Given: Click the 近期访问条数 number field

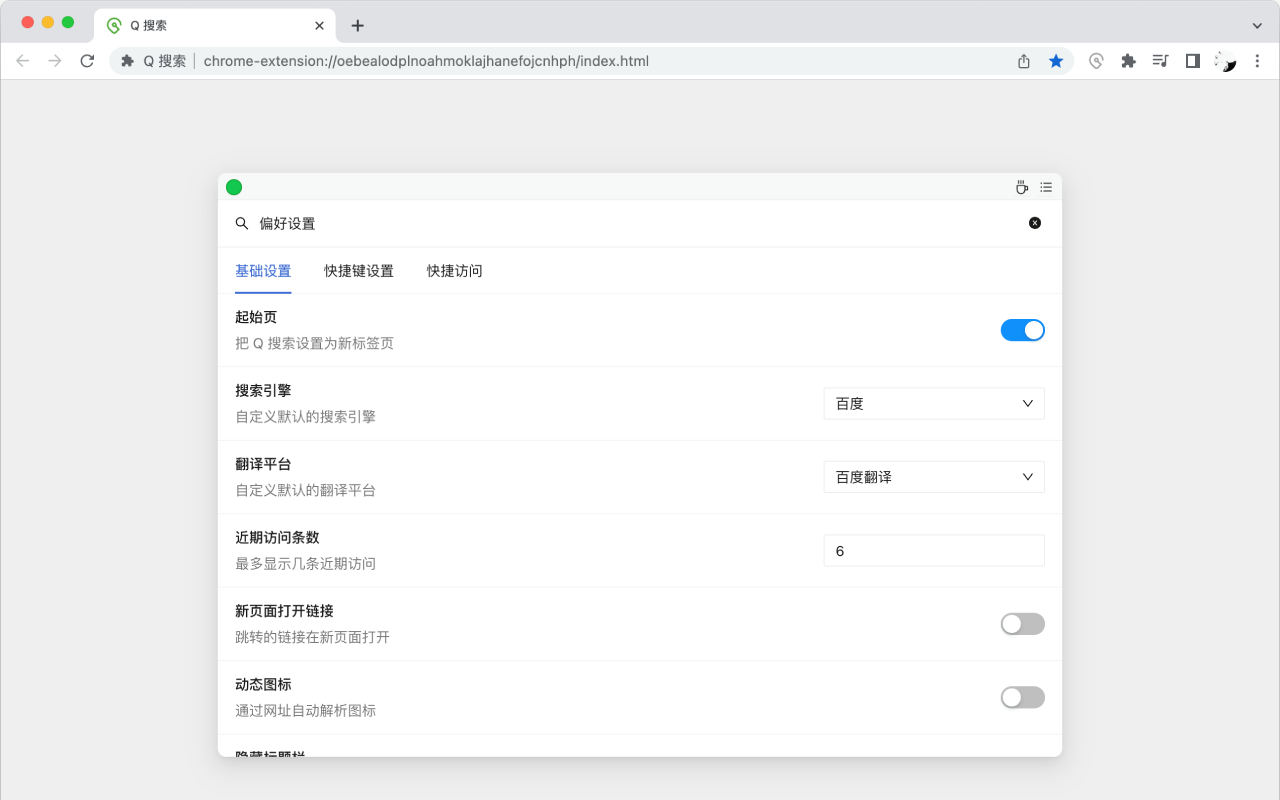Looking at the screenshot, I should point(934,551).
